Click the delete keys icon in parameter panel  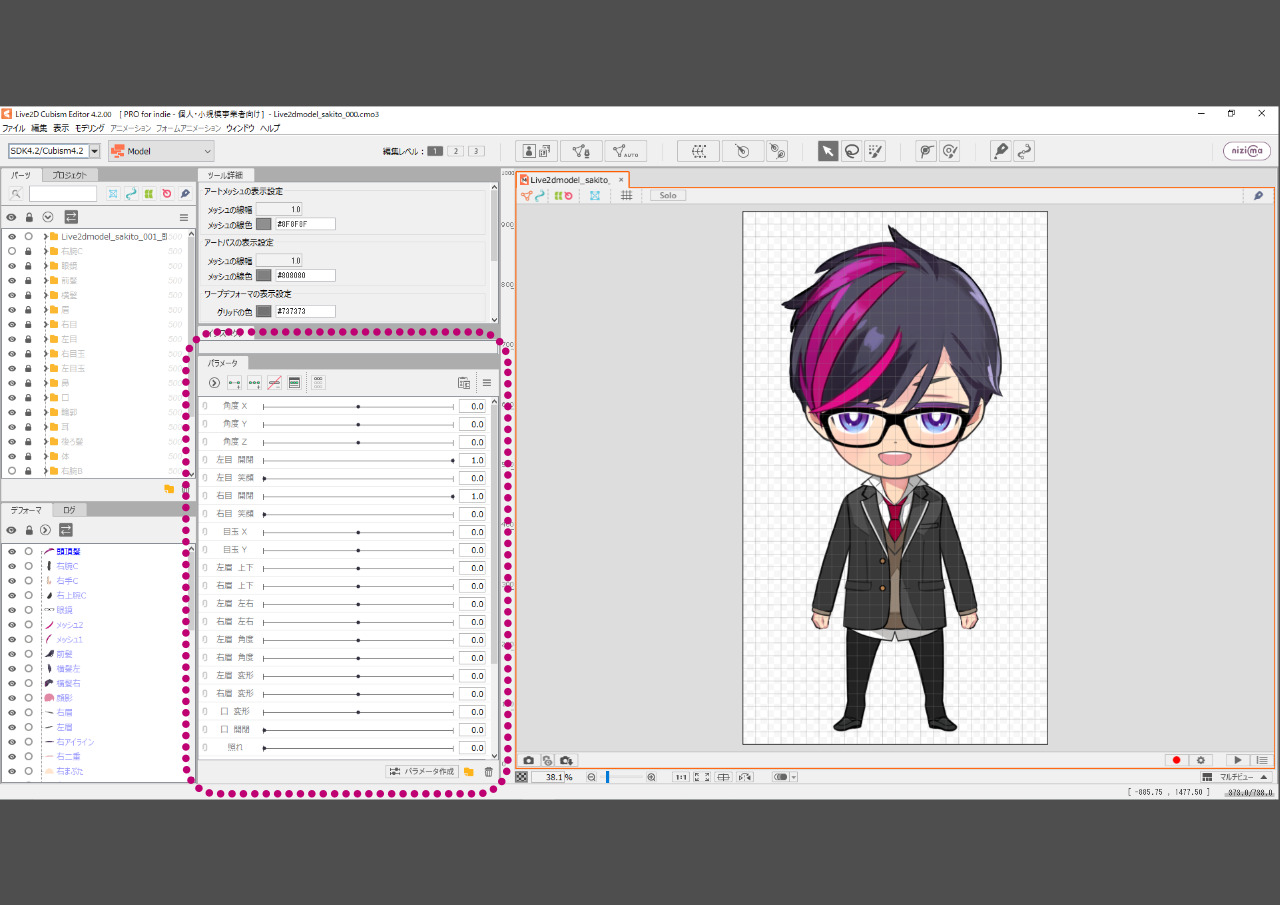click(x=274, y=383)
